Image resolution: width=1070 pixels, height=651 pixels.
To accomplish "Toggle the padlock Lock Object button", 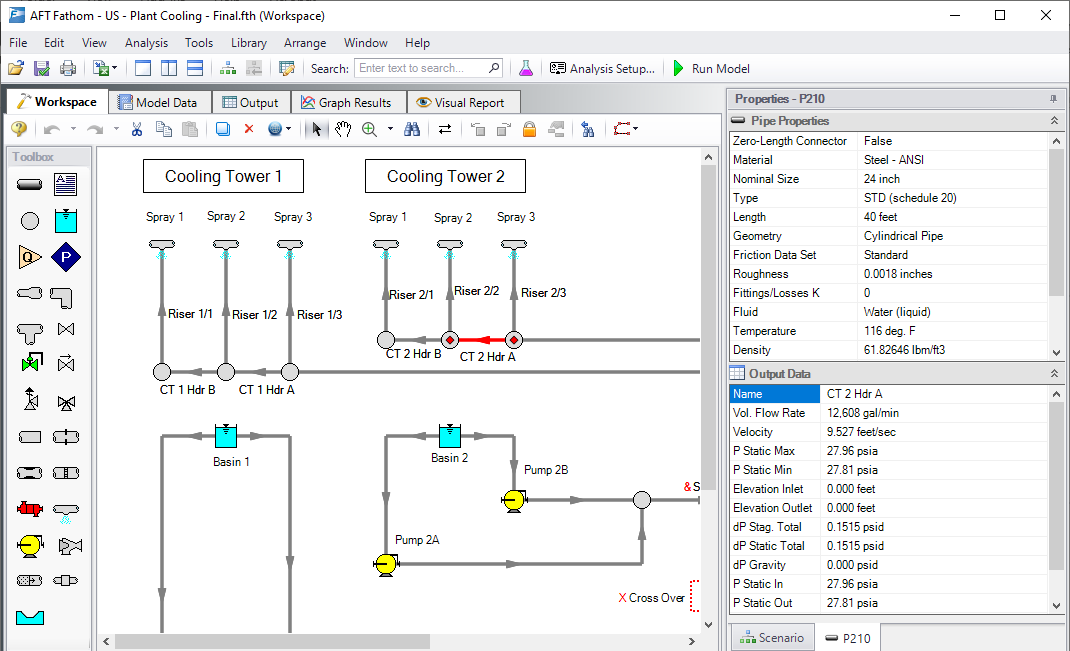I will pyautogui.click(x=529, y=129).
